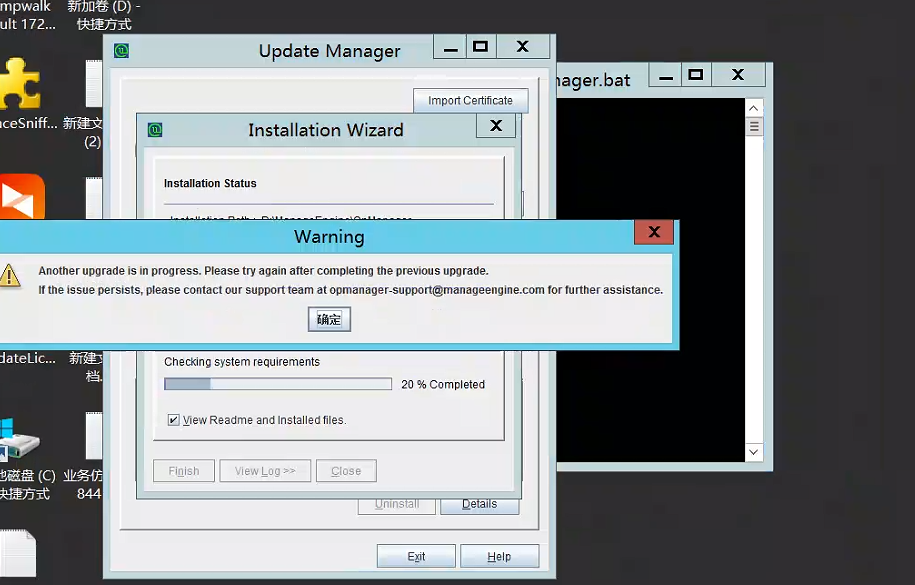Maximize the .bat console window

696,75
